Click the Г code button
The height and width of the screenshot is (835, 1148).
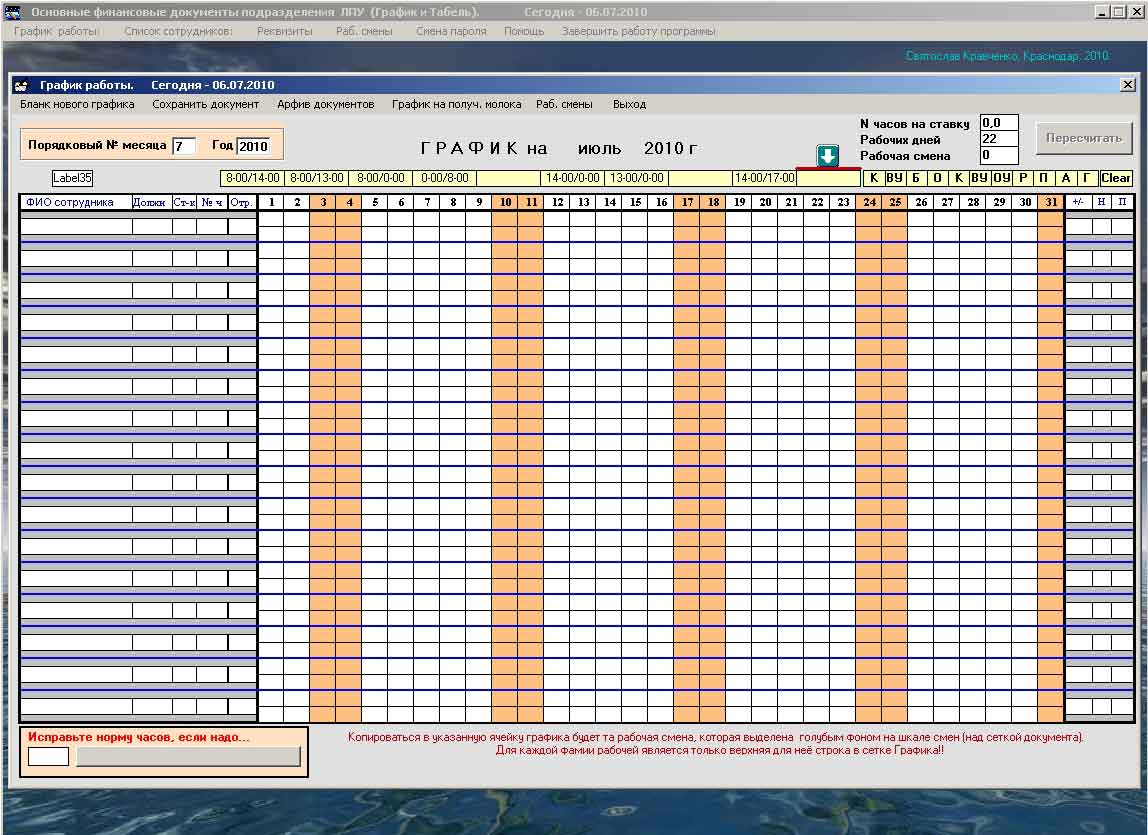click(x=1086, y=178)
